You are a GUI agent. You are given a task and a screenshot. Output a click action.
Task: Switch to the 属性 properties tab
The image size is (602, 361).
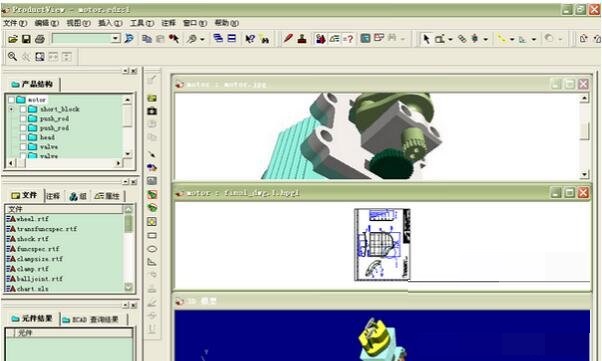(x=108, y=196)
